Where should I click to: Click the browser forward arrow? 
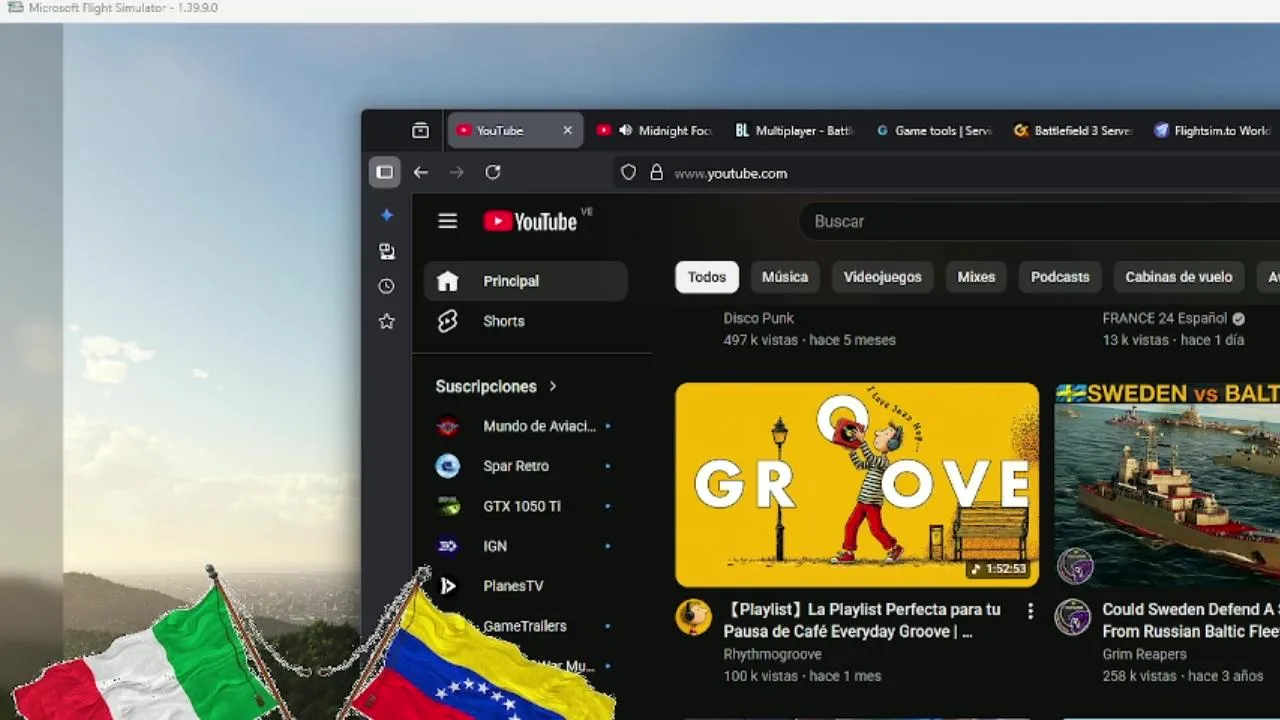tap(456, 172)
